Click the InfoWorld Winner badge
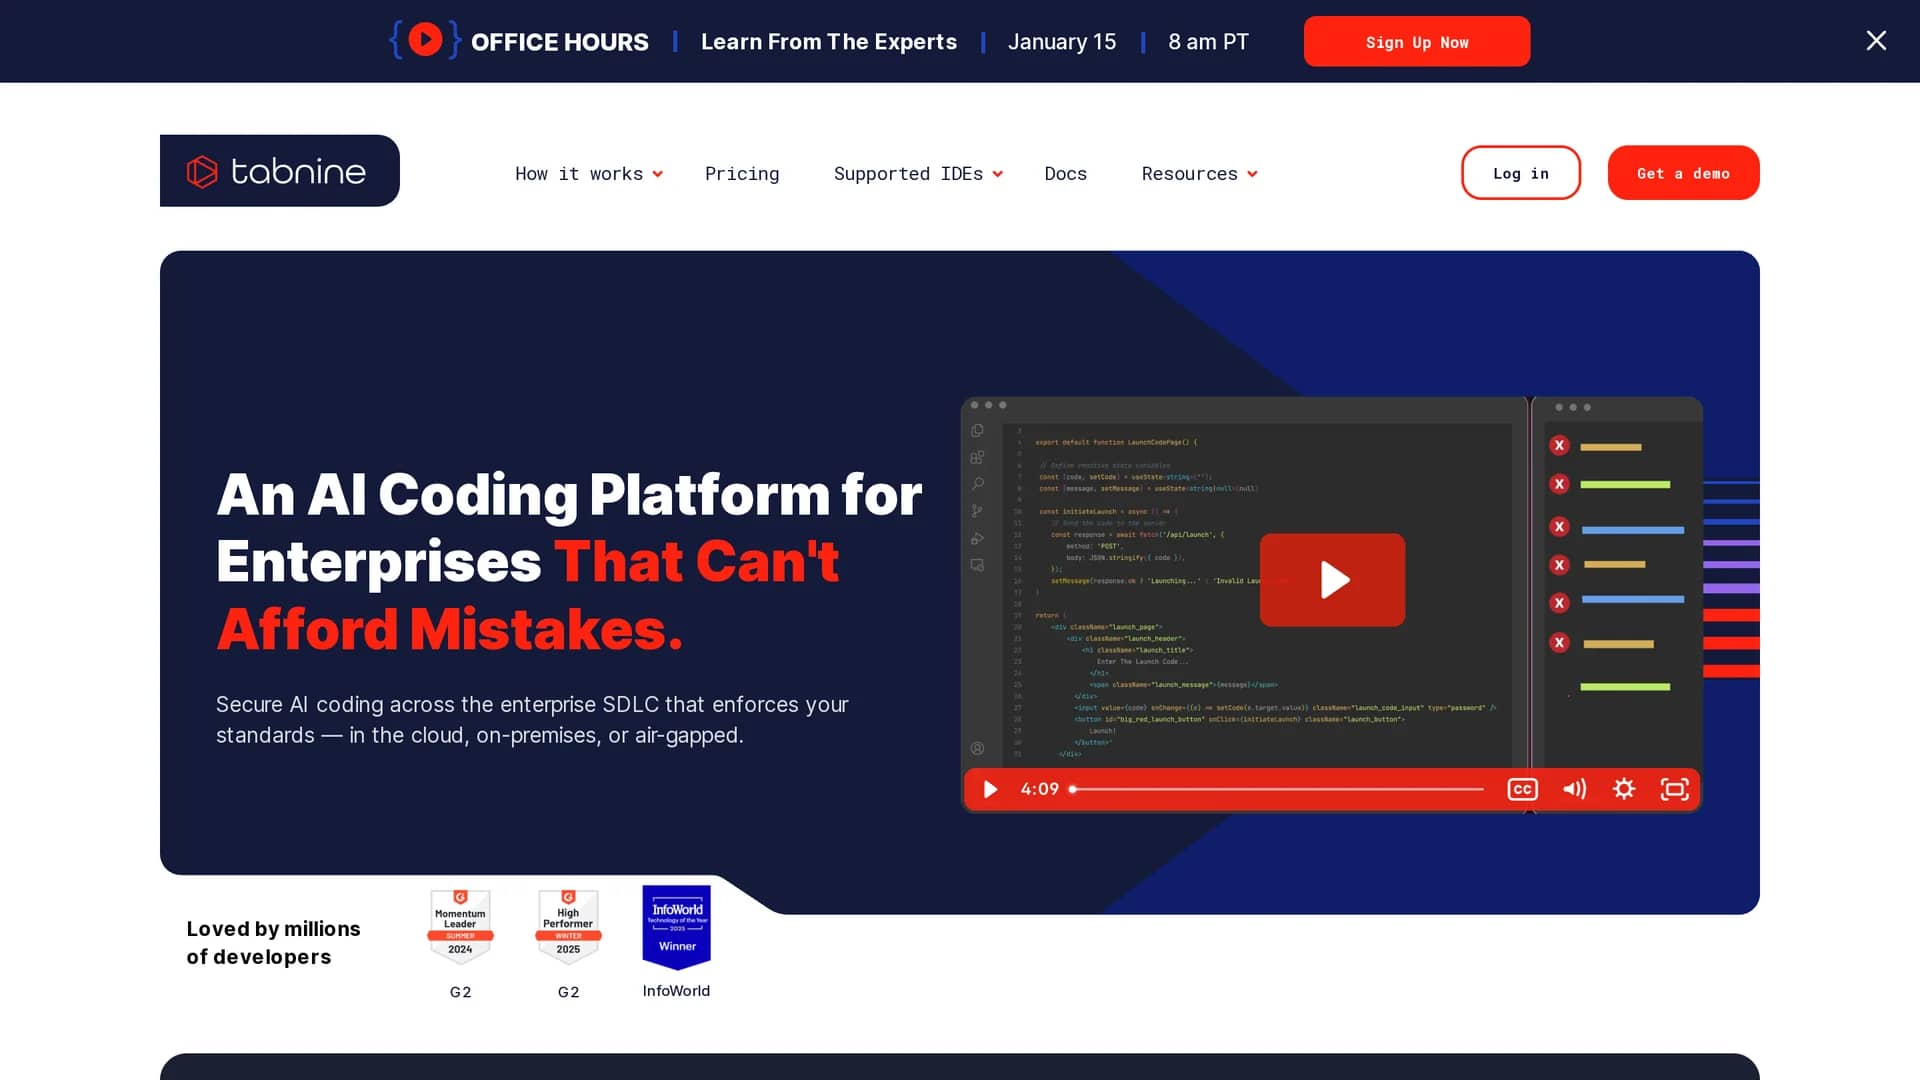 [676, 927]
